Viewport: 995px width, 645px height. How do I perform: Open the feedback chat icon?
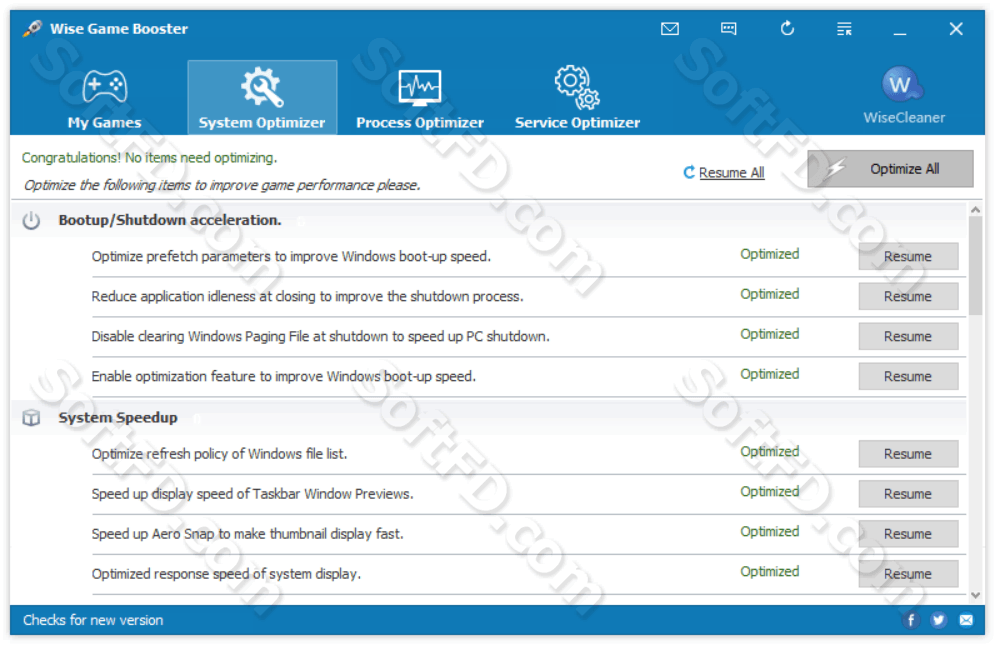pyautogui.click(x=728, y=29)
